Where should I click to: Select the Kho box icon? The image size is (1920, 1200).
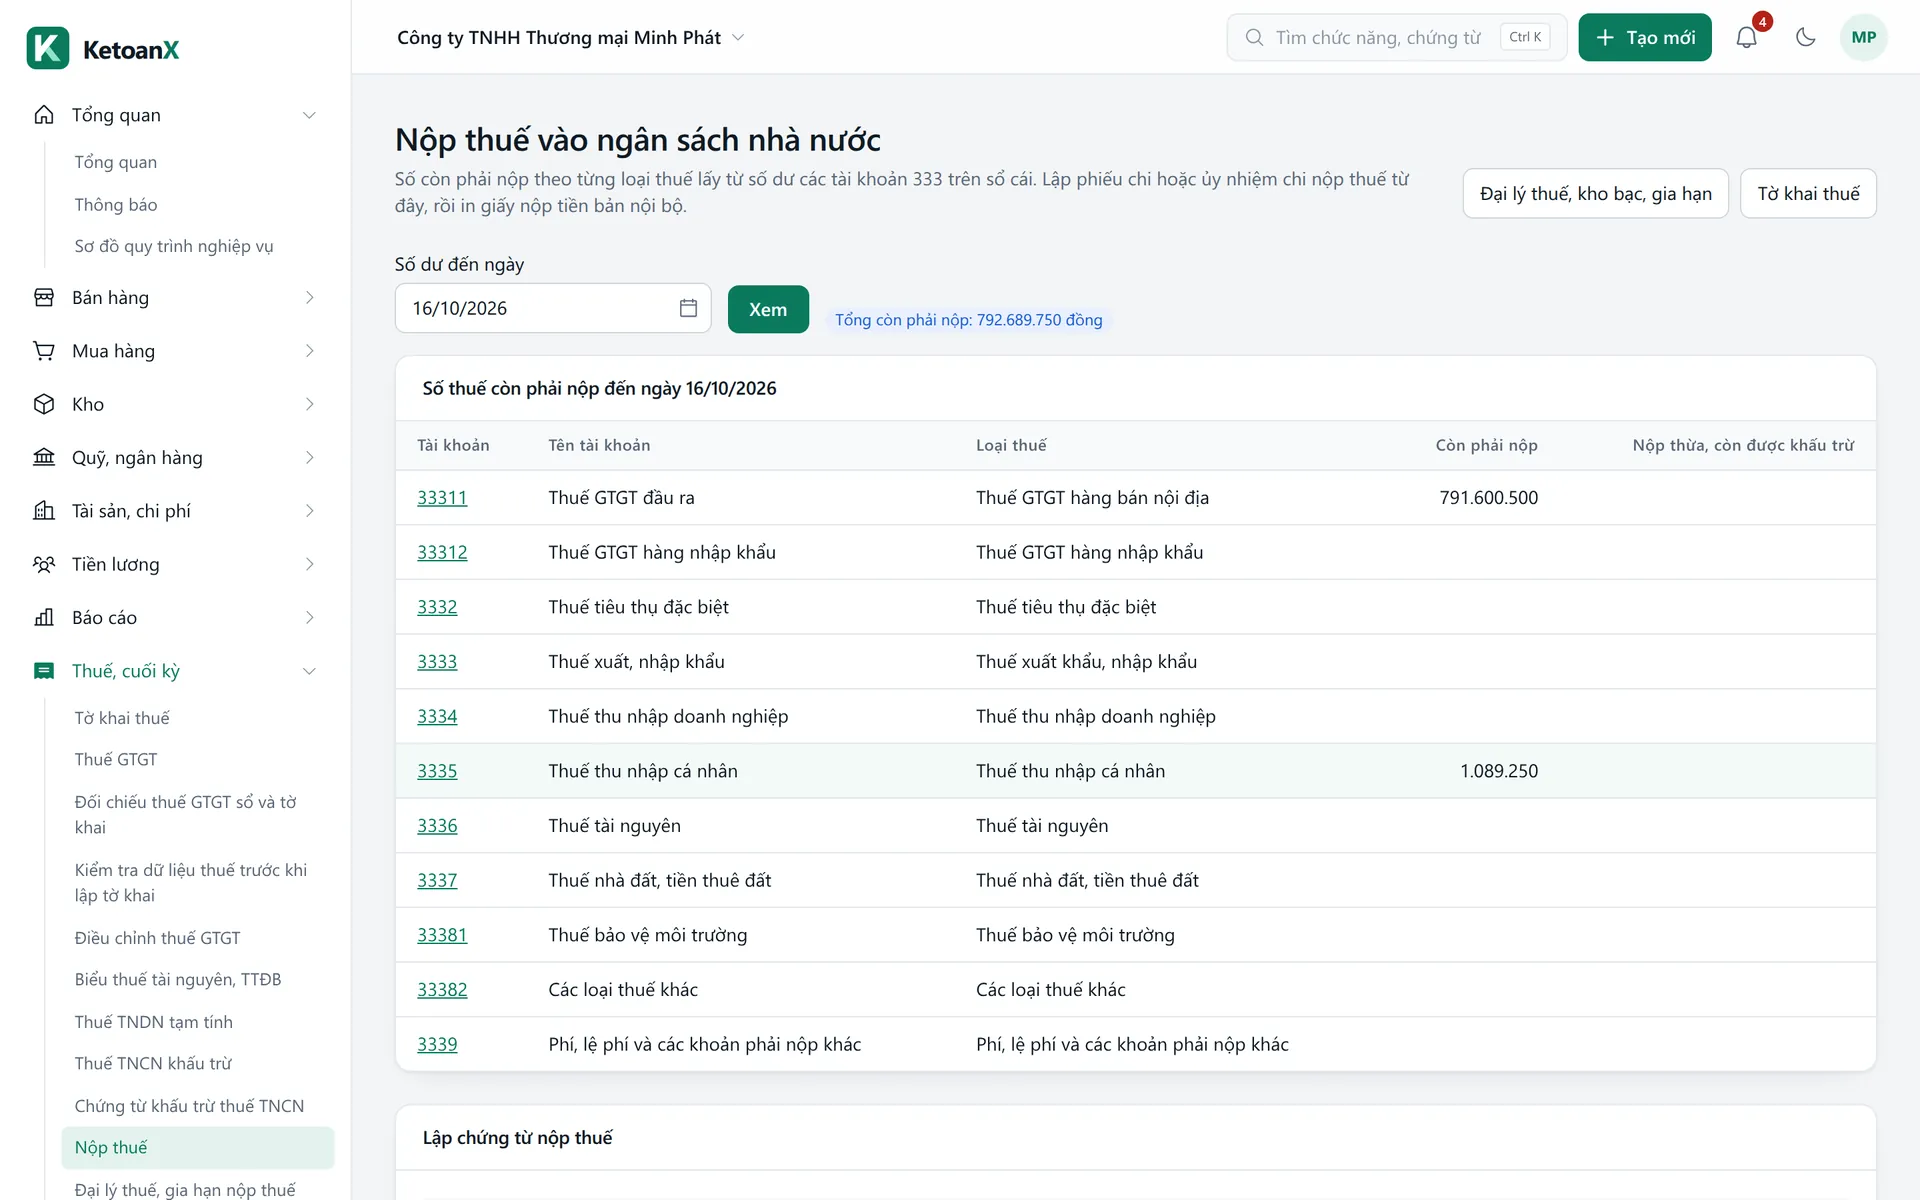44,404
